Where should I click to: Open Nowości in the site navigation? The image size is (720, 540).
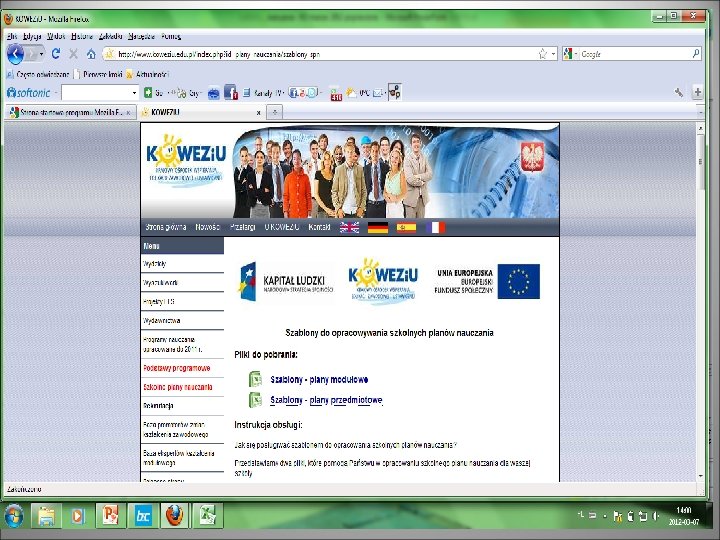point(208,227)
